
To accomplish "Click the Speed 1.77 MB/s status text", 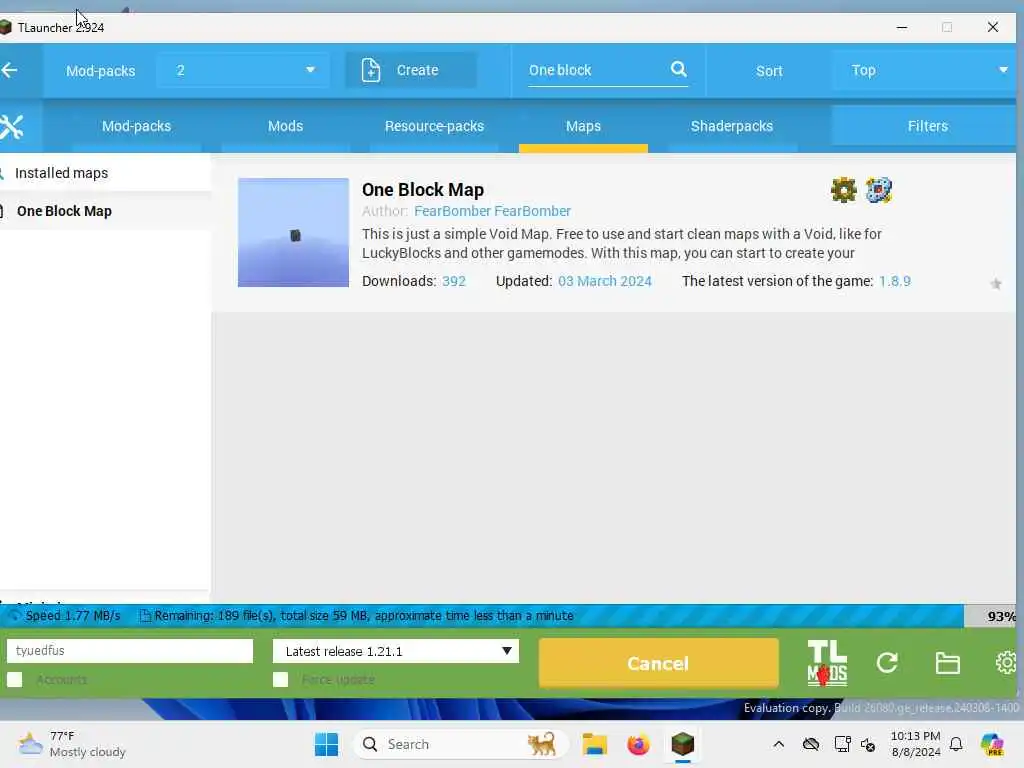I will (72, 615).
